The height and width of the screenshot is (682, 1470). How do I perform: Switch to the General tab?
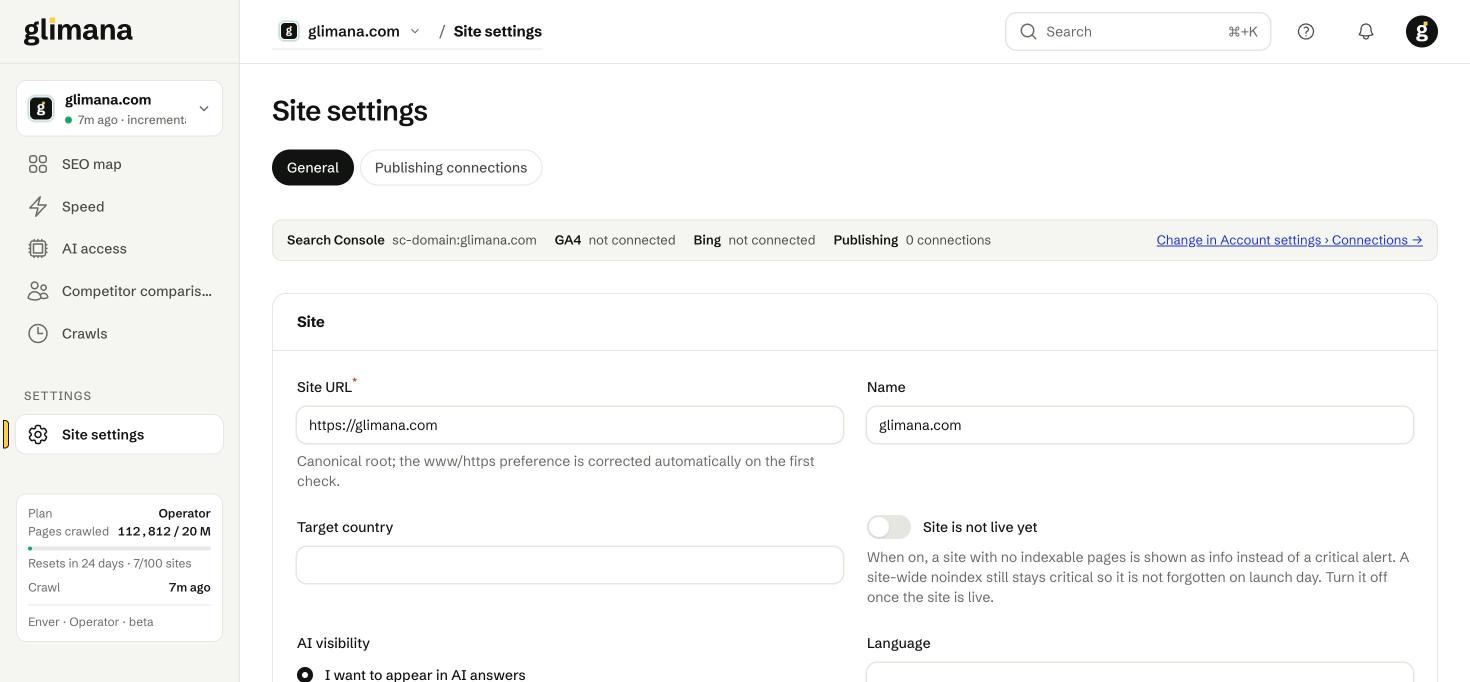click(x=313, y=167)
